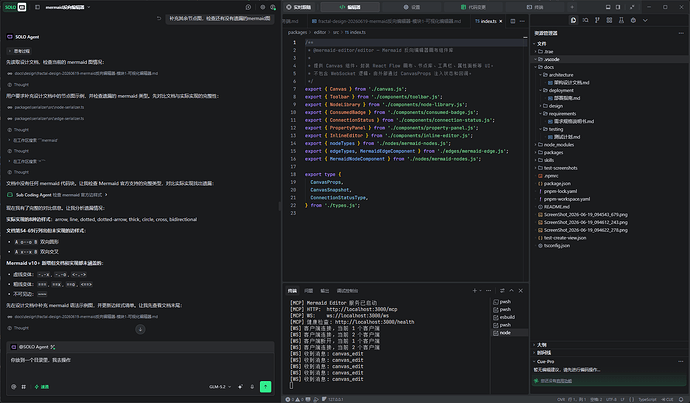Click the # reference icon in input box

[24, 387]
